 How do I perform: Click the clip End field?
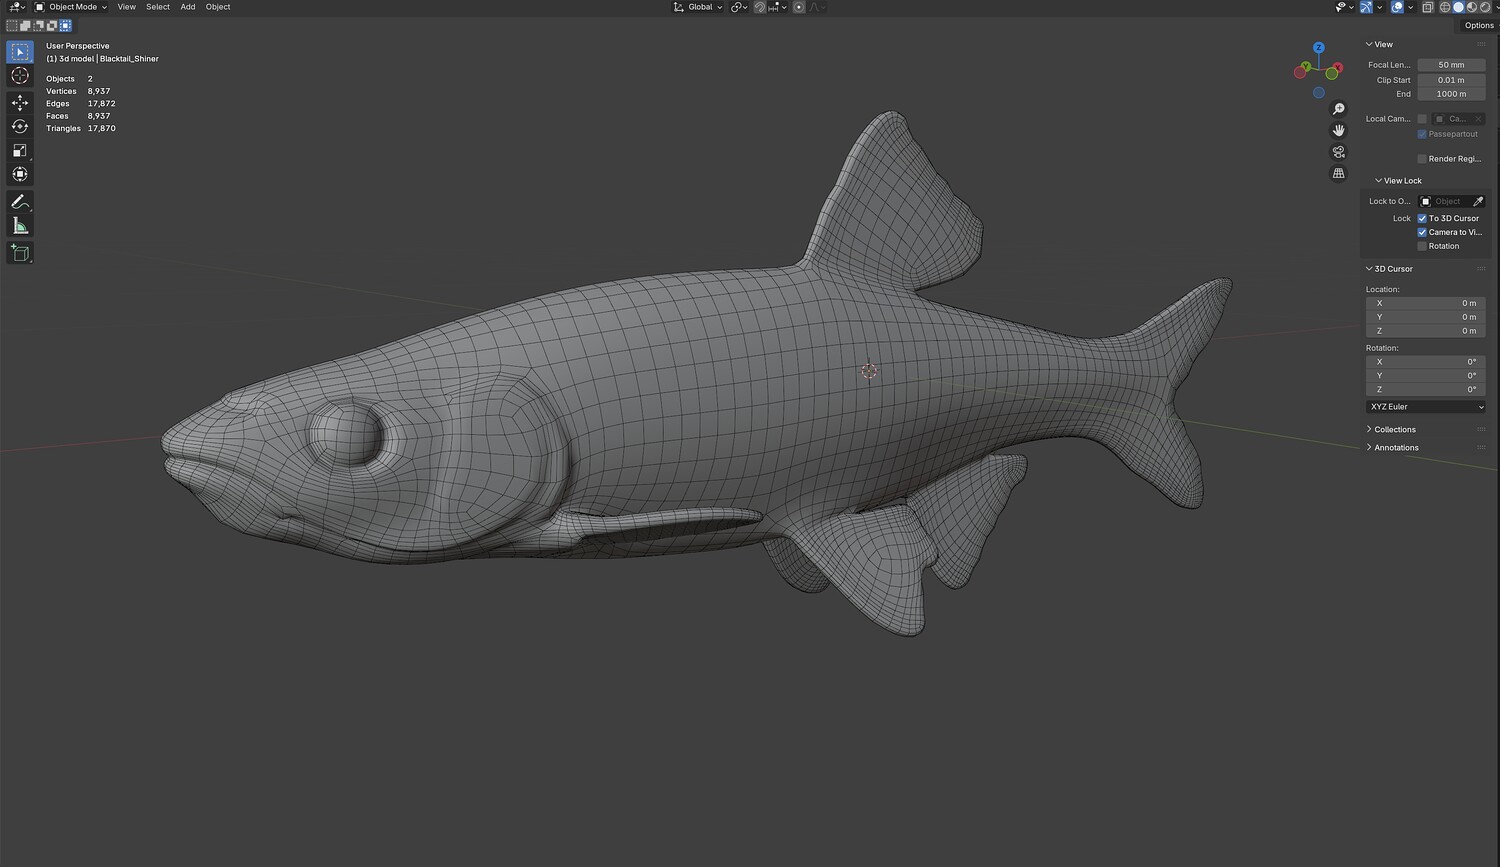[1451, 94]
